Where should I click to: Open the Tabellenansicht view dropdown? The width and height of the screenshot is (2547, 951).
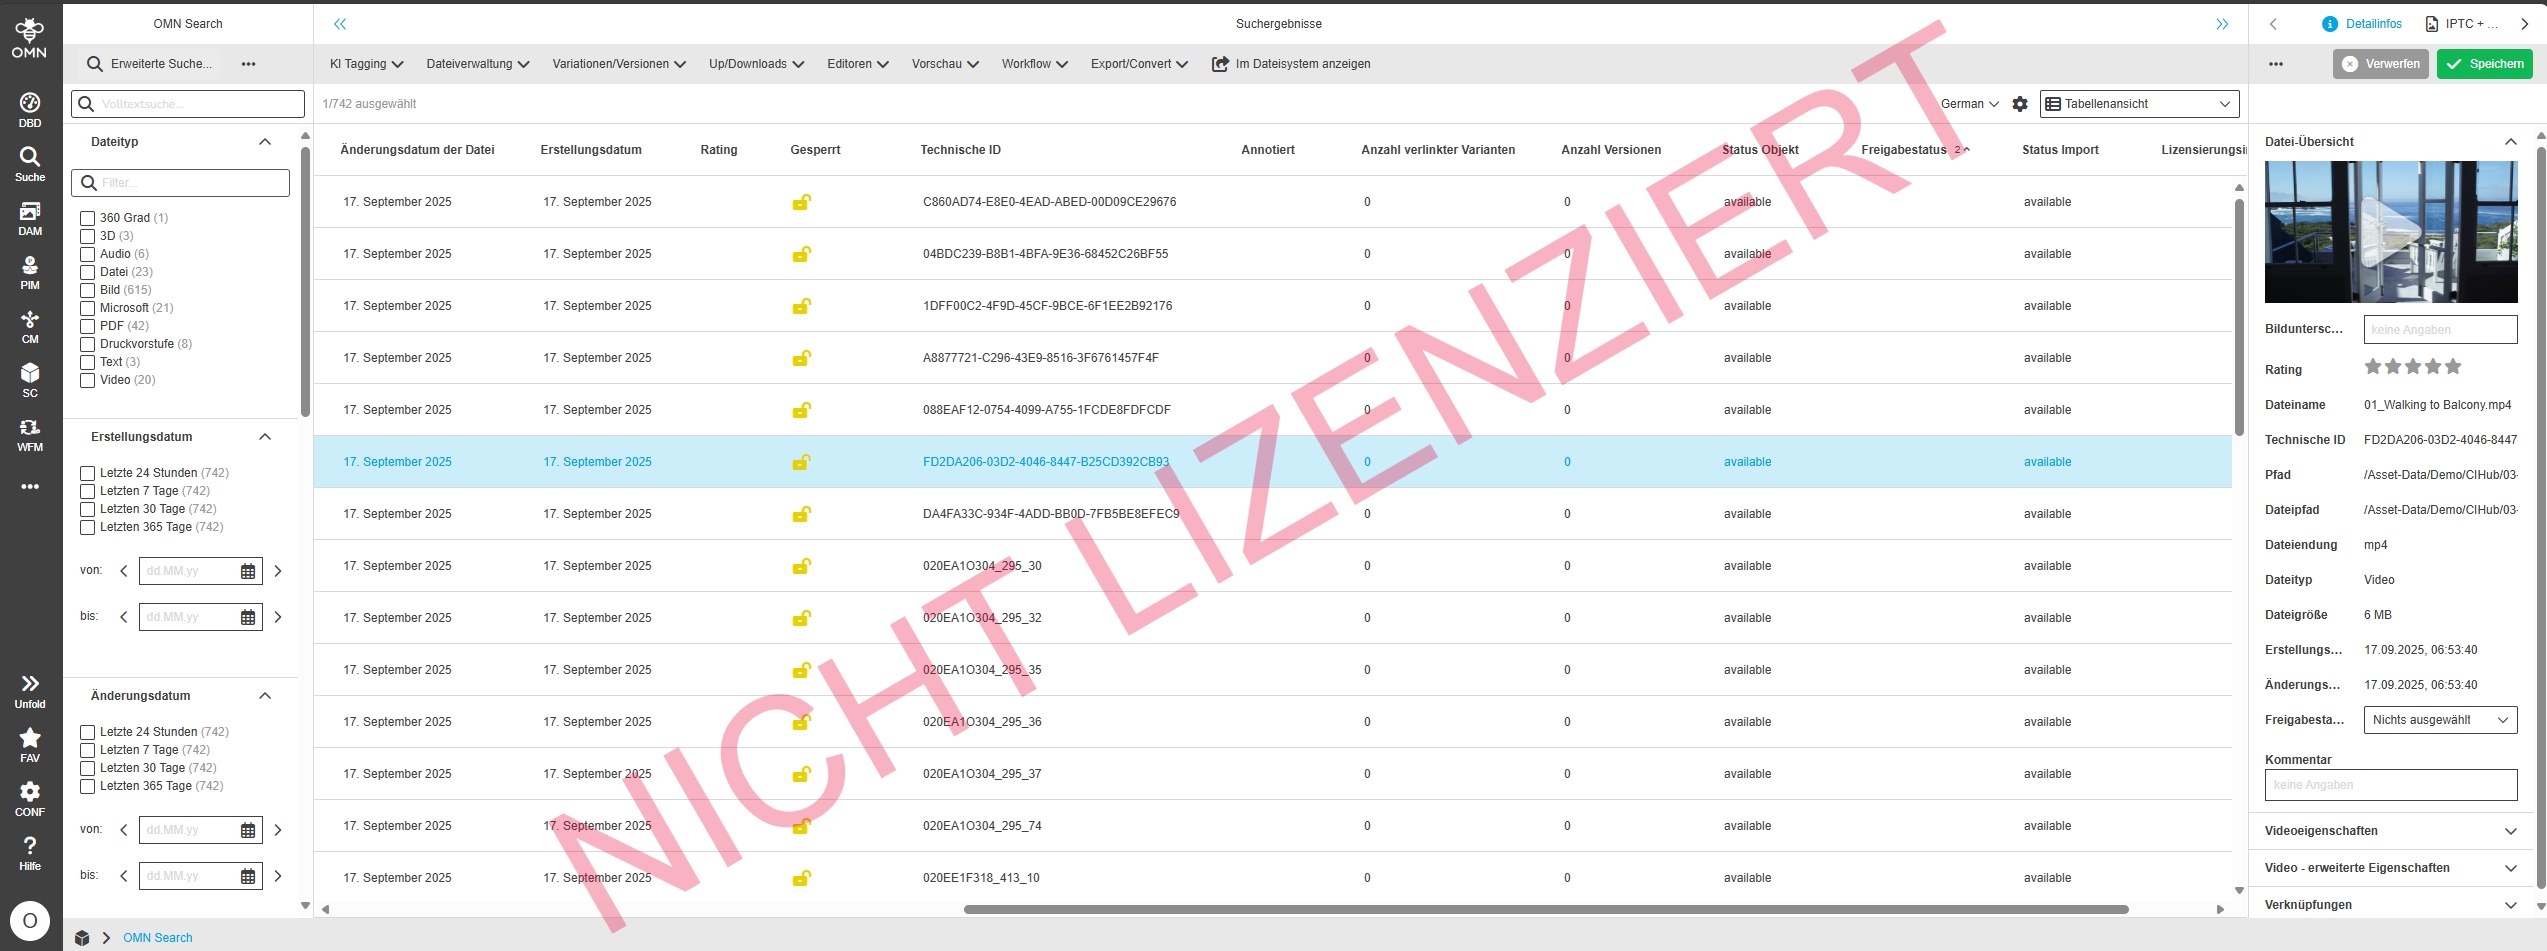2139,104
